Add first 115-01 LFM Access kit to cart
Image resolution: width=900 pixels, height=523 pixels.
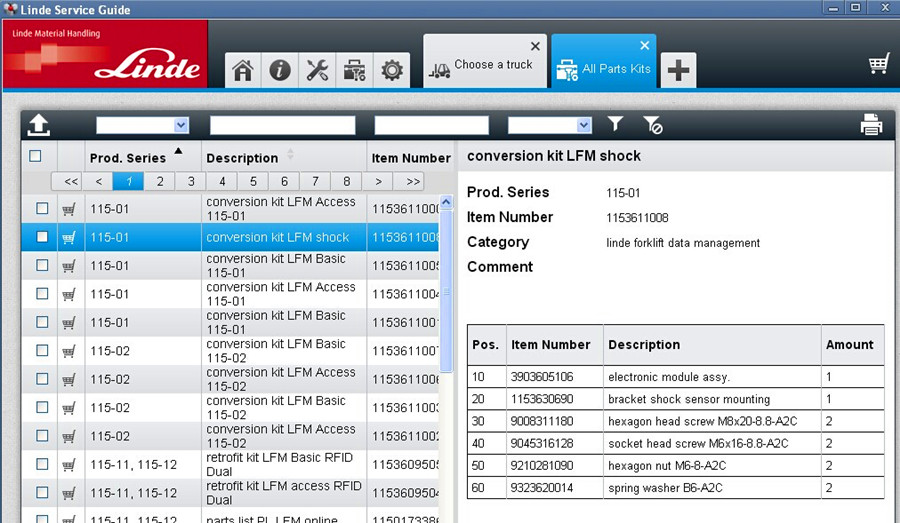69,209
